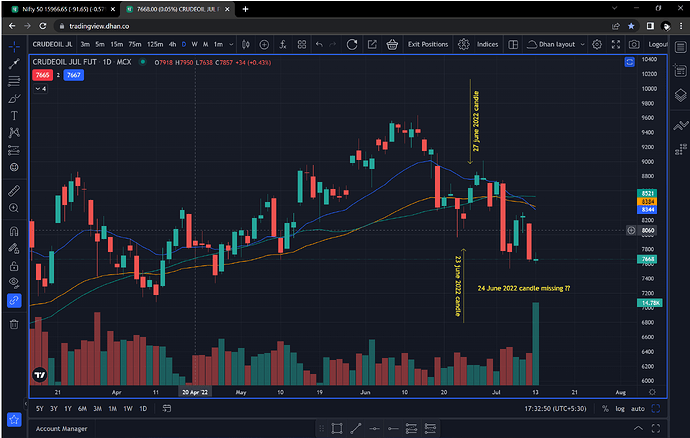Click the Indices button
This screenshot has height=438, width=690.
[487, 44]
